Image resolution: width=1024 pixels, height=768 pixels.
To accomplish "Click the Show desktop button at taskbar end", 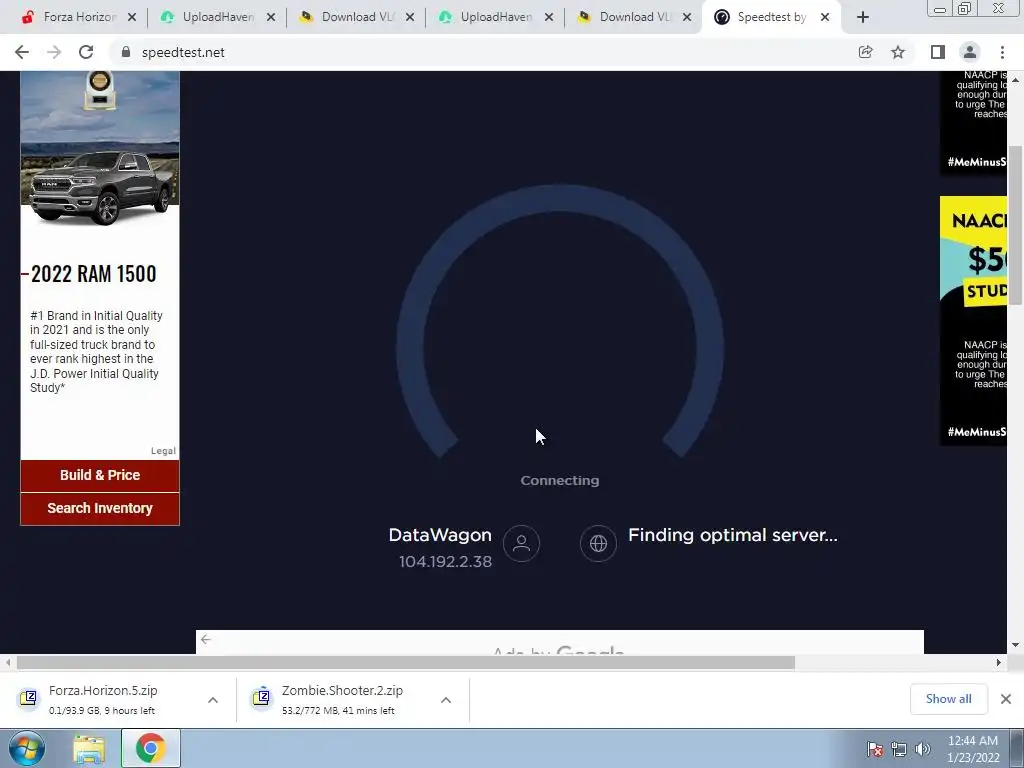I will (x=1017, y=749).
